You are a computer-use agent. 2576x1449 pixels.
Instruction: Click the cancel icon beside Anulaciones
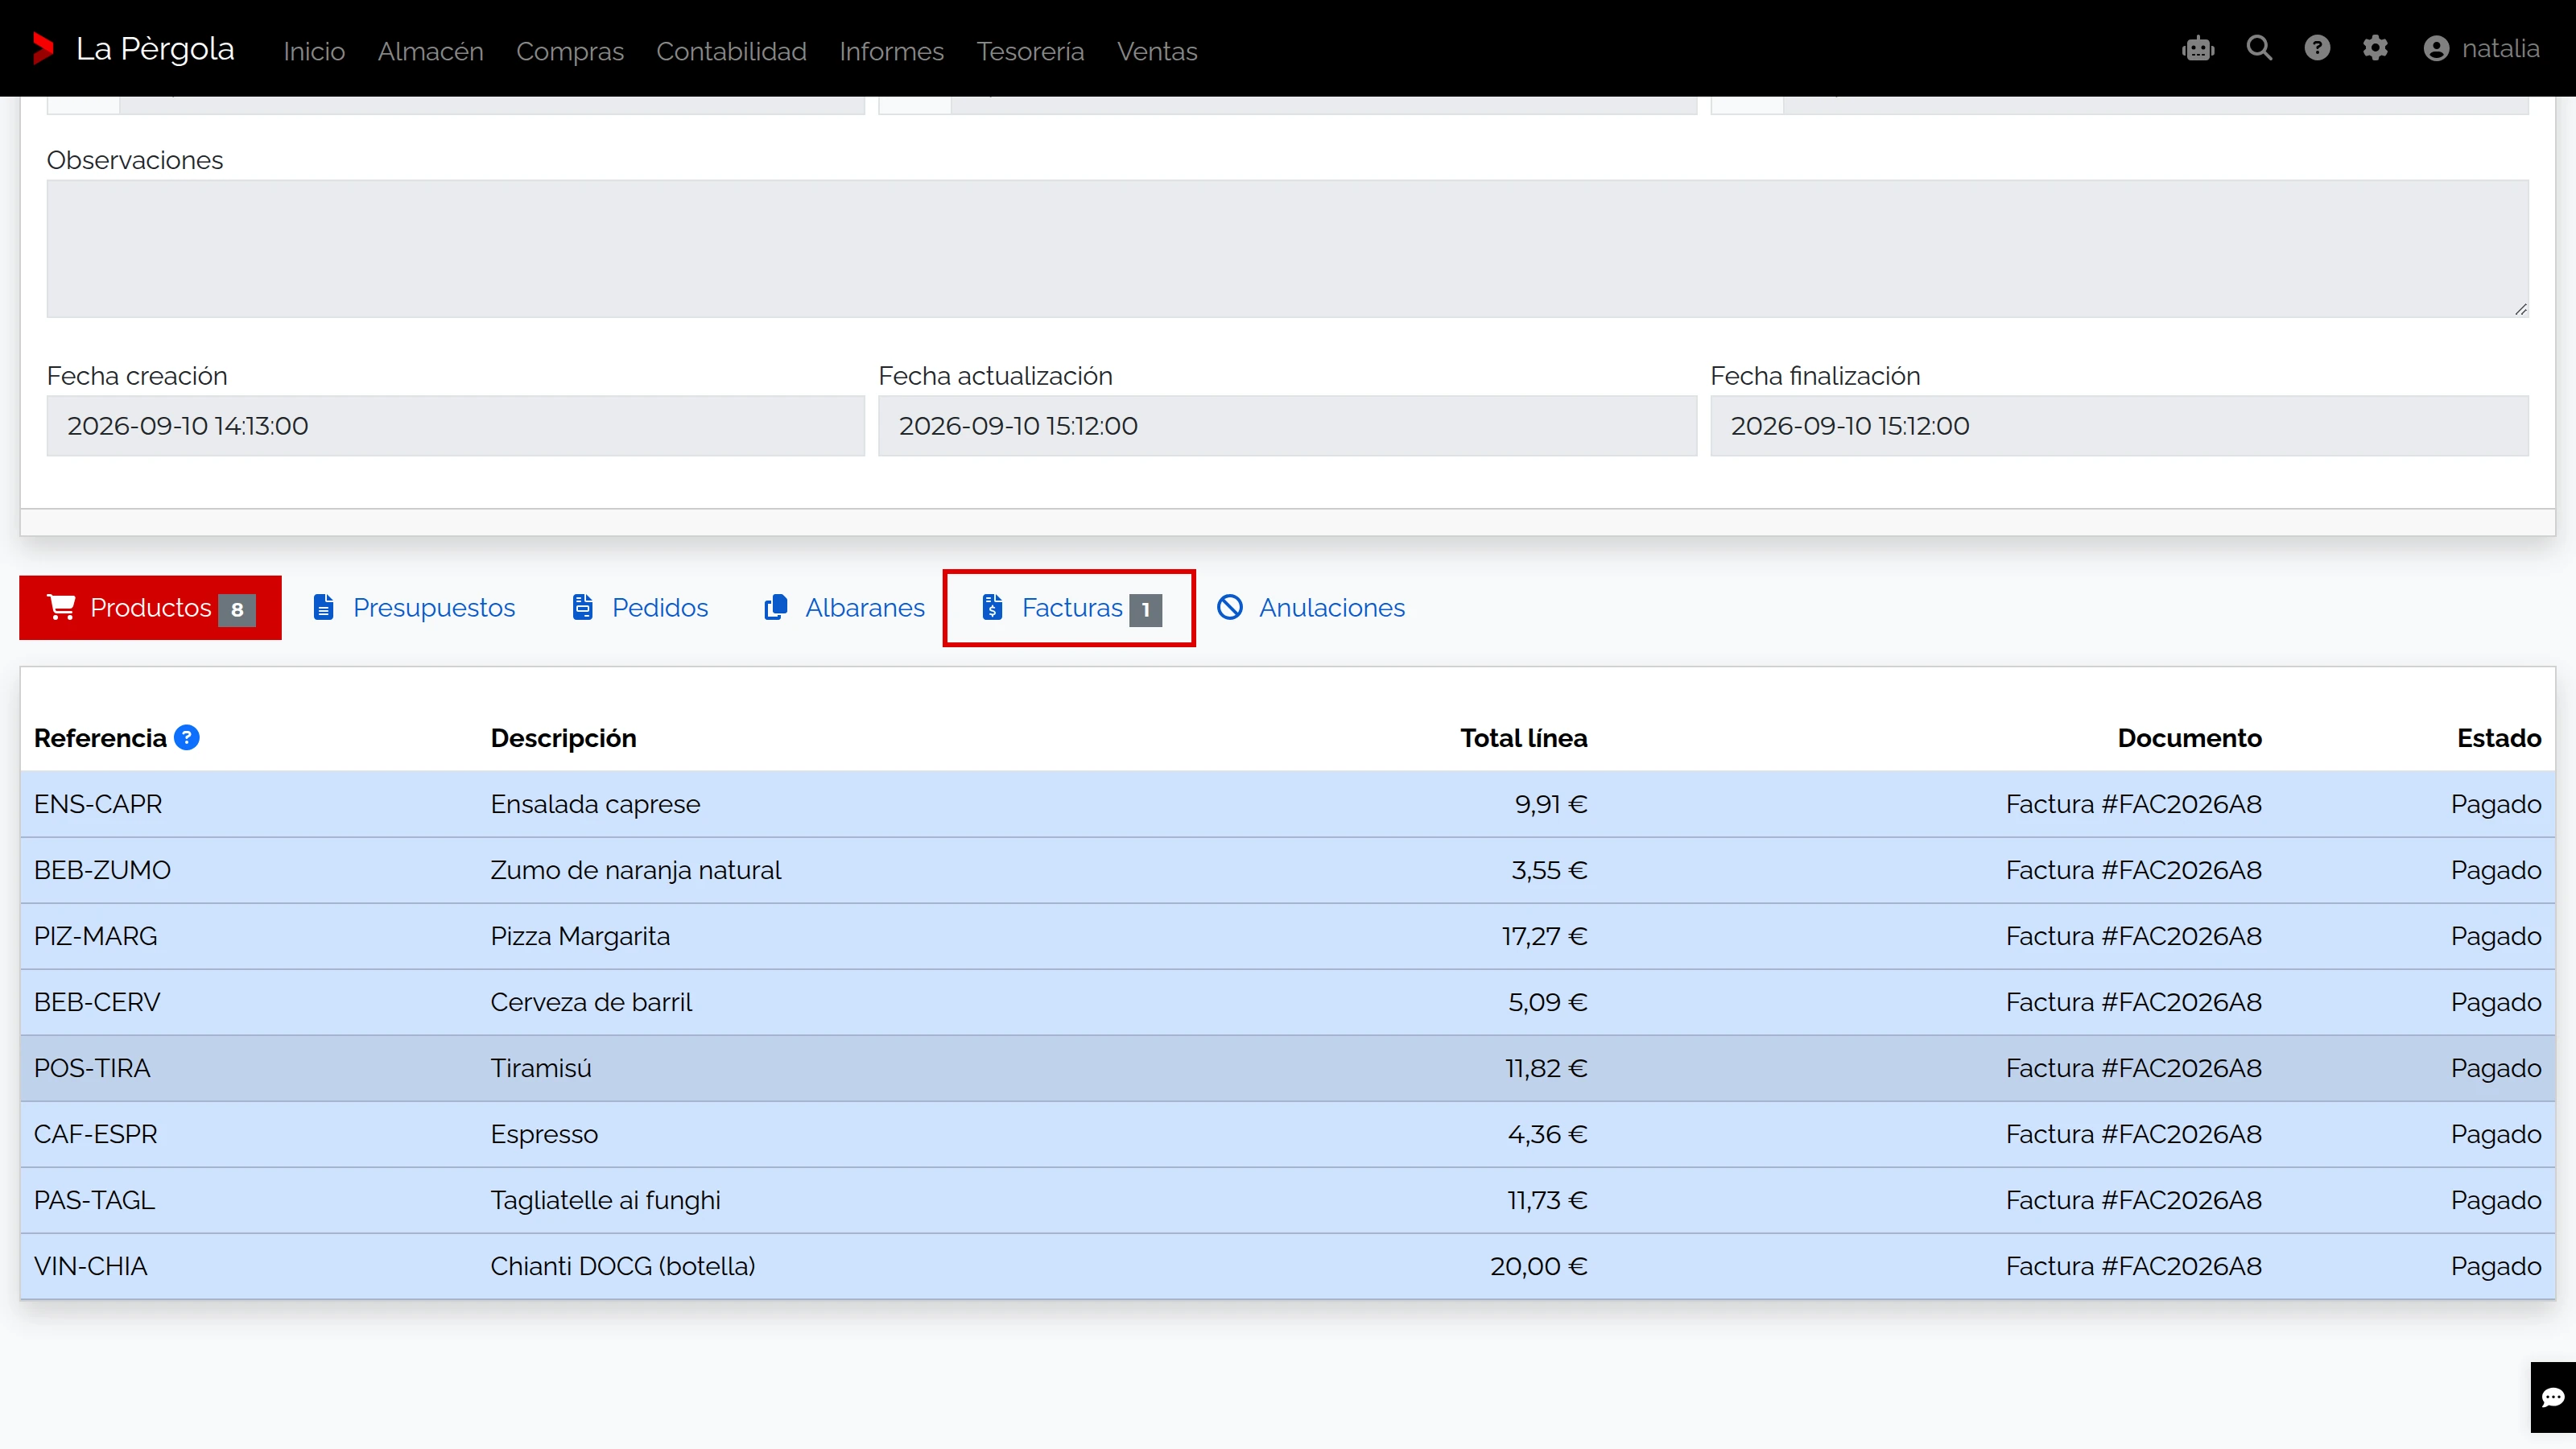point(1230,607)
